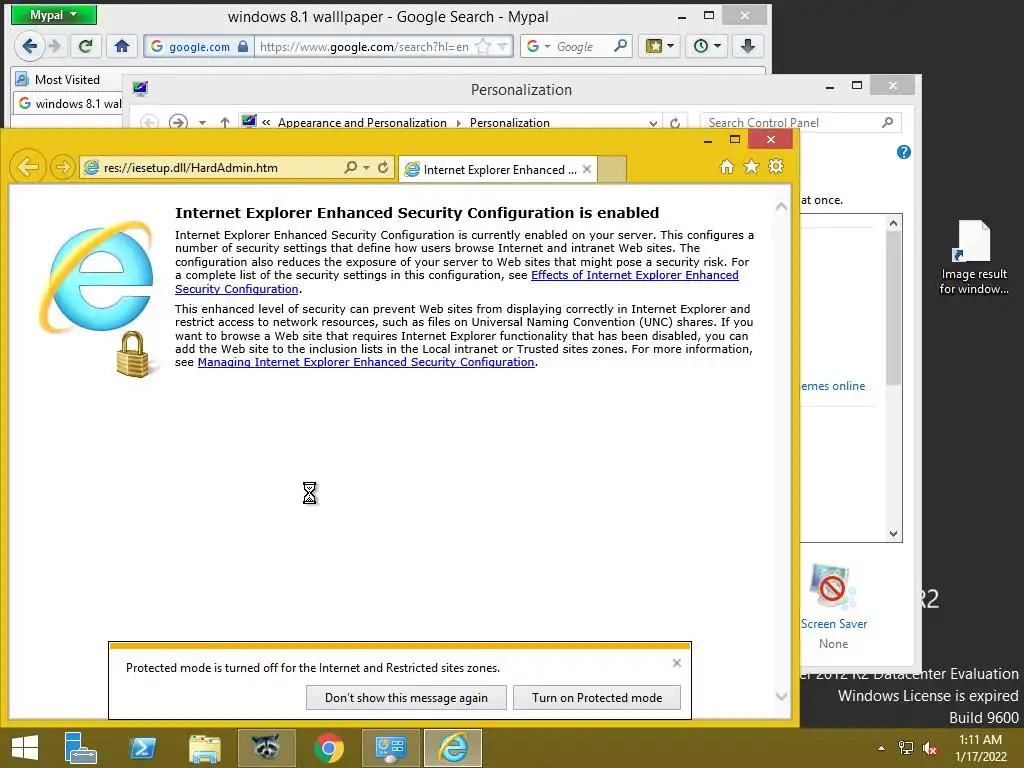Screen dimensions: 1024x768
Task: Bookmark this page star in Mypal
Action: [x=483, y=46]
